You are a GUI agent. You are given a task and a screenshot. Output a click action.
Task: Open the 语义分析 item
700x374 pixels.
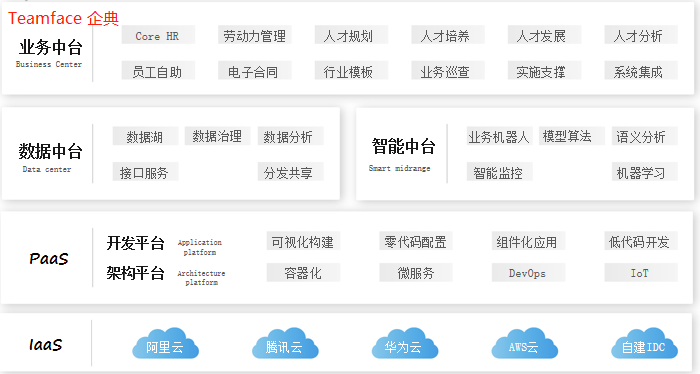[645, 136]
